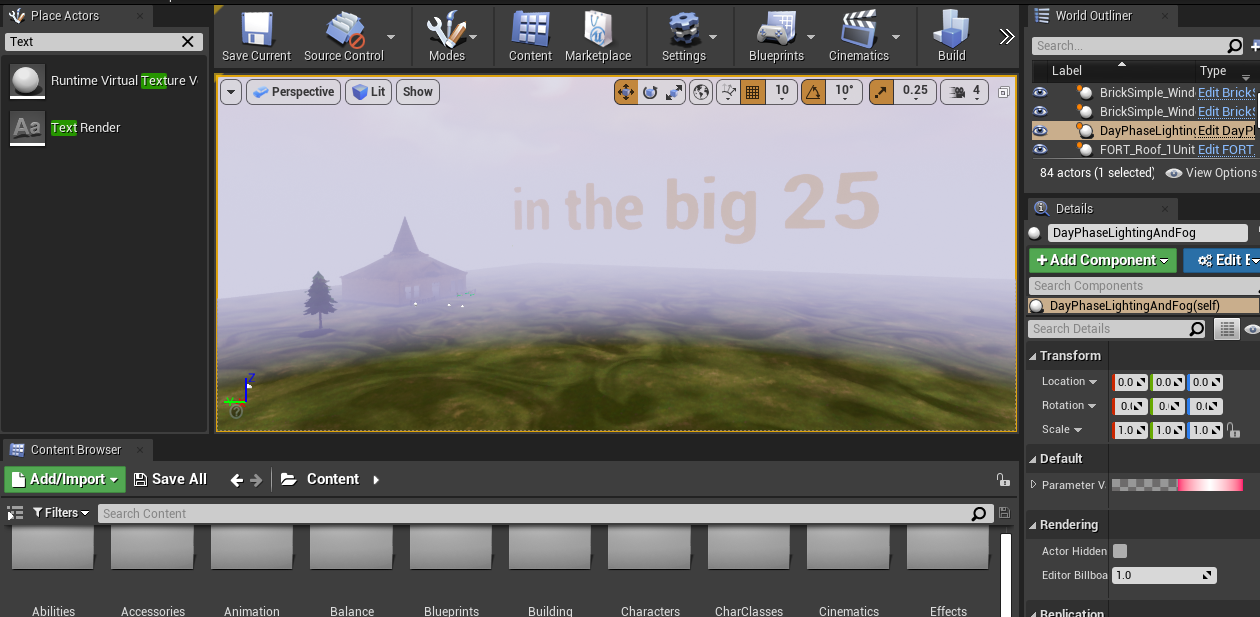Hide FORT_Roof_1Unit actor with its eye icon
Image resolution: width=1260 pixels, height=617 pixels.
pyautogui.click(x=1040, y=149)
